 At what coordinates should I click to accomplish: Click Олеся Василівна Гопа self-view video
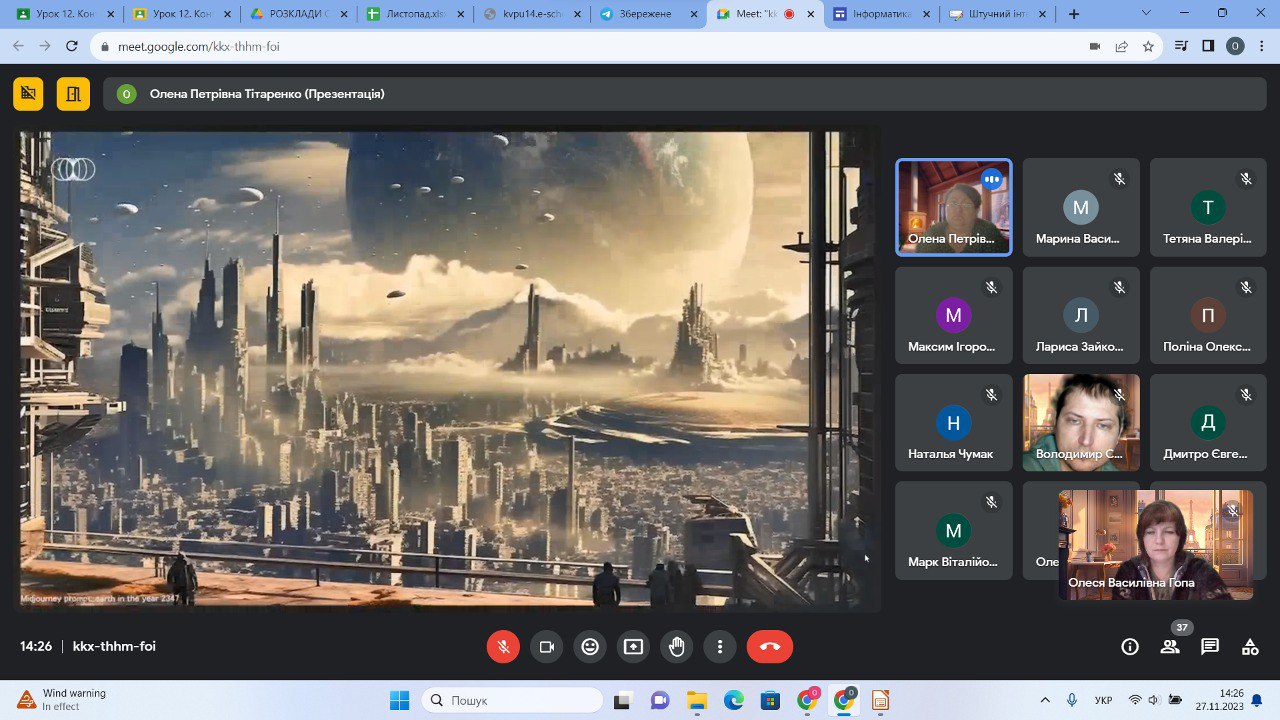point(1156,545)
